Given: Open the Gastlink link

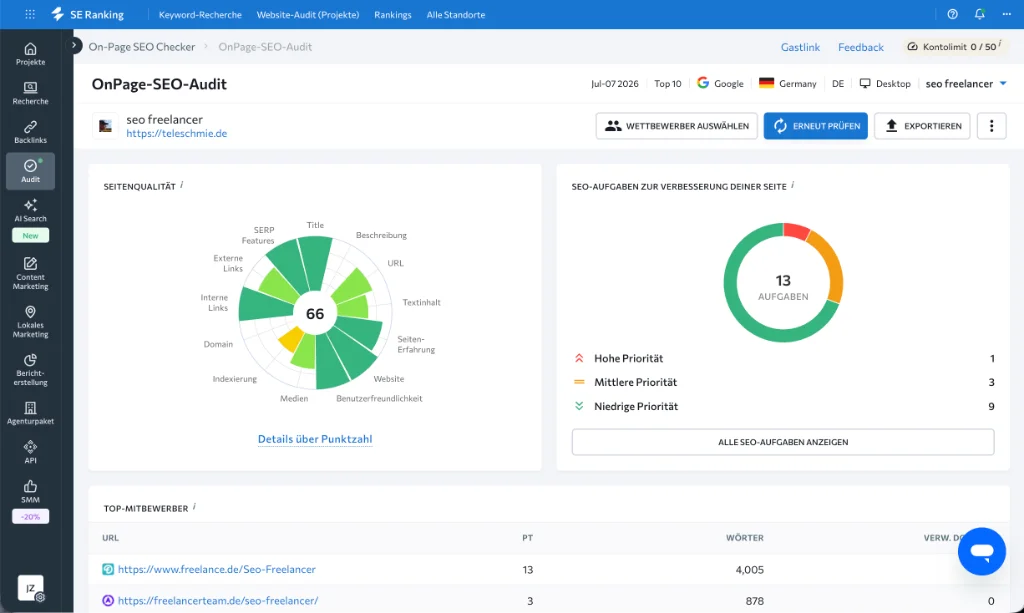Looking at the screenshot, I should point(800,47).
